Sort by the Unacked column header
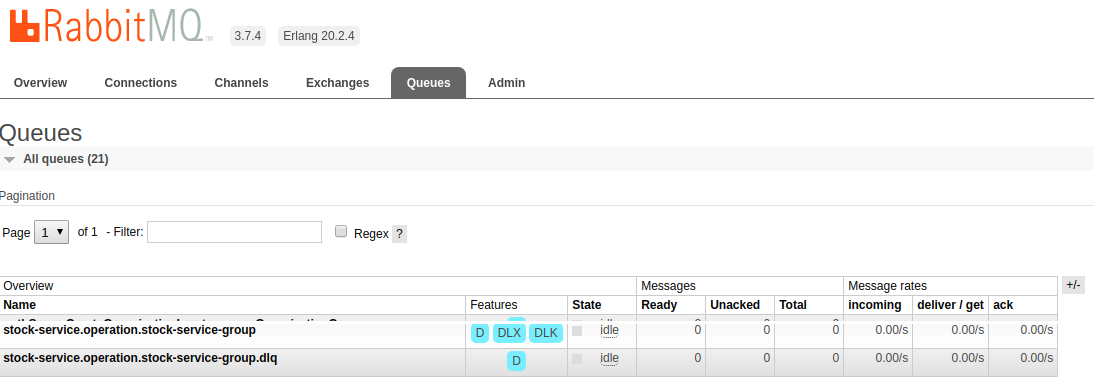1094x377 pixels. click(735, 304)
